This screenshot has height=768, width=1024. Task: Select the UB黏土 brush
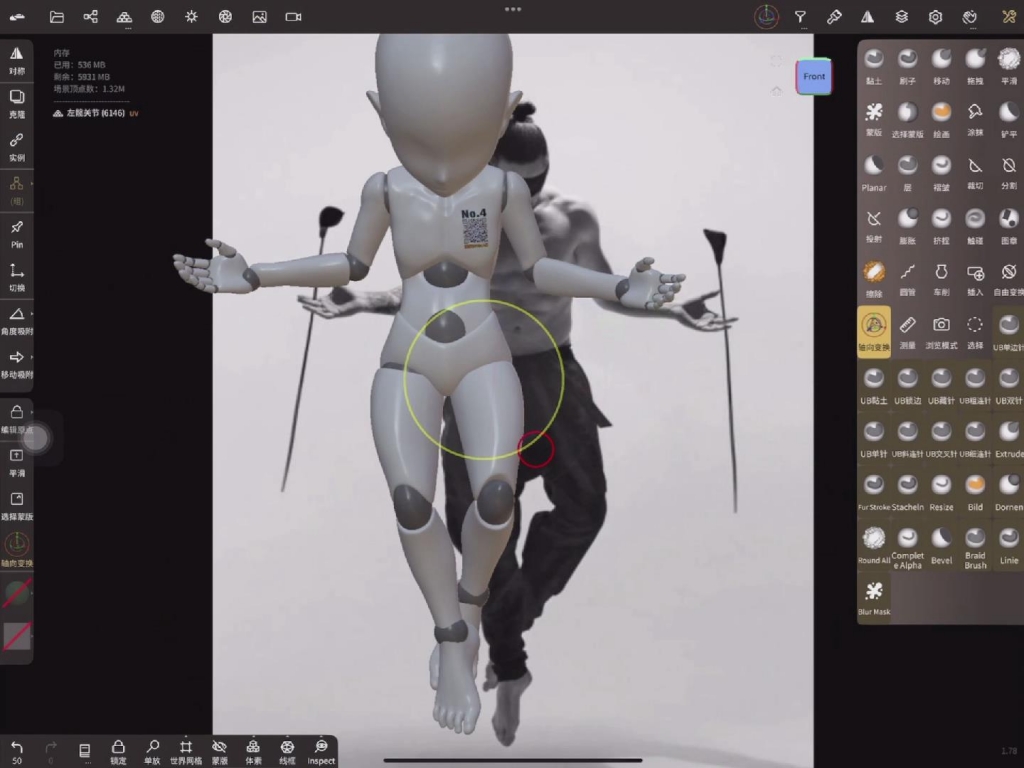(874, 386)
